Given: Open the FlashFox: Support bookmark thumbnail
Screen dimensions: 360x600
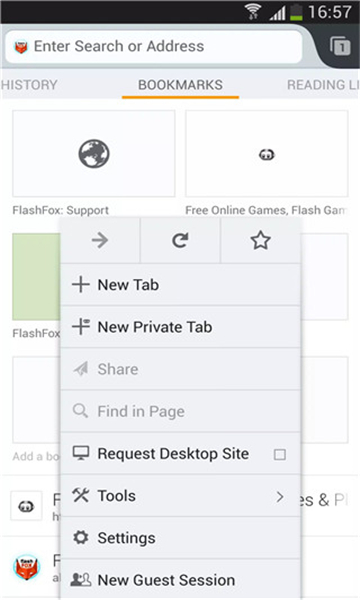Looking at the screenshot, I should pyautogui.click(x=94, y=153).
